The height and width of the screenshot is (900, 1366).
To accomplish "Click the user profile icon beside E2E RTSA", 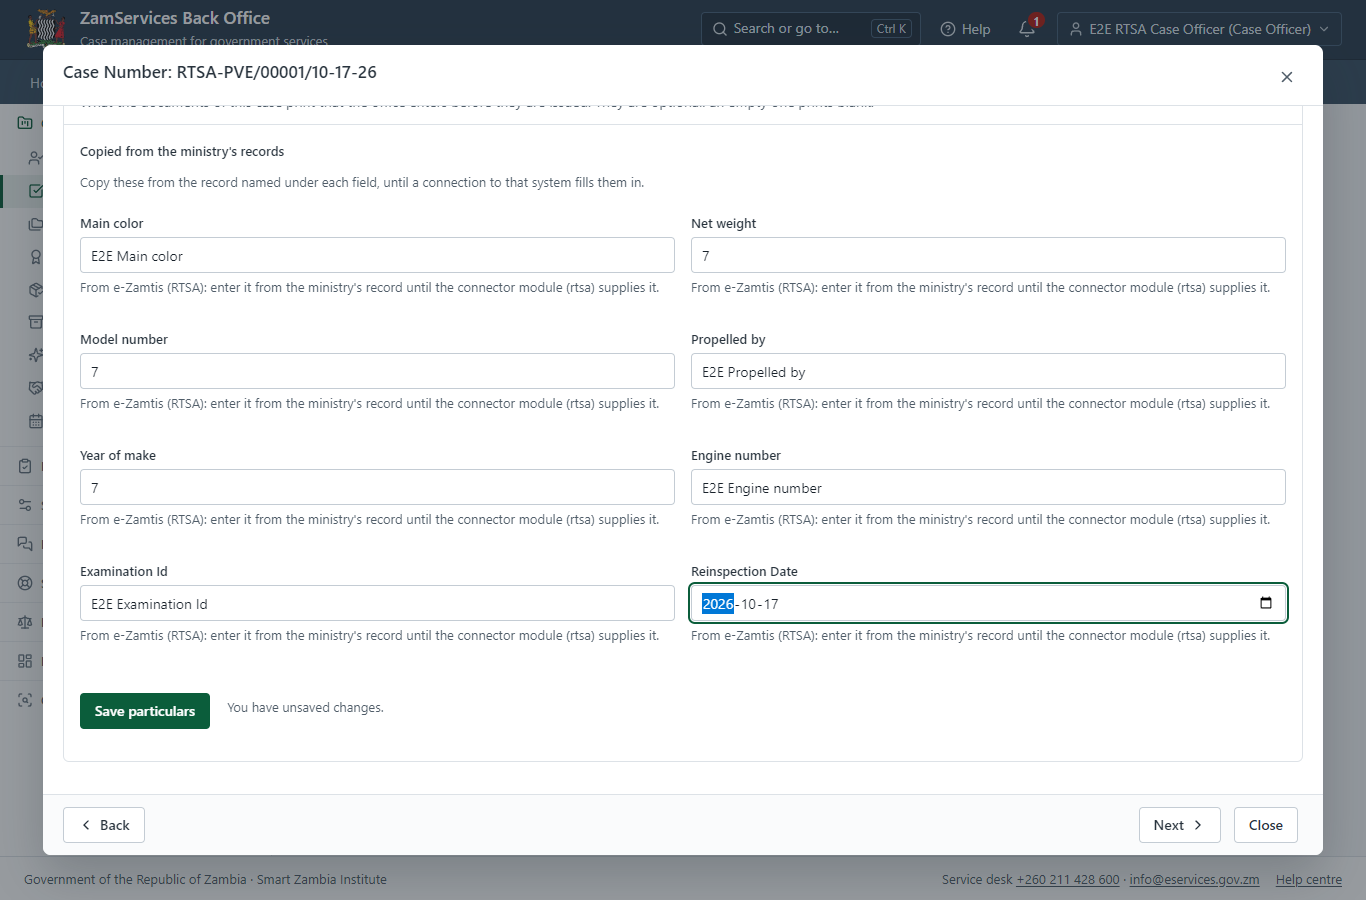I will [x=1076, y=29].
